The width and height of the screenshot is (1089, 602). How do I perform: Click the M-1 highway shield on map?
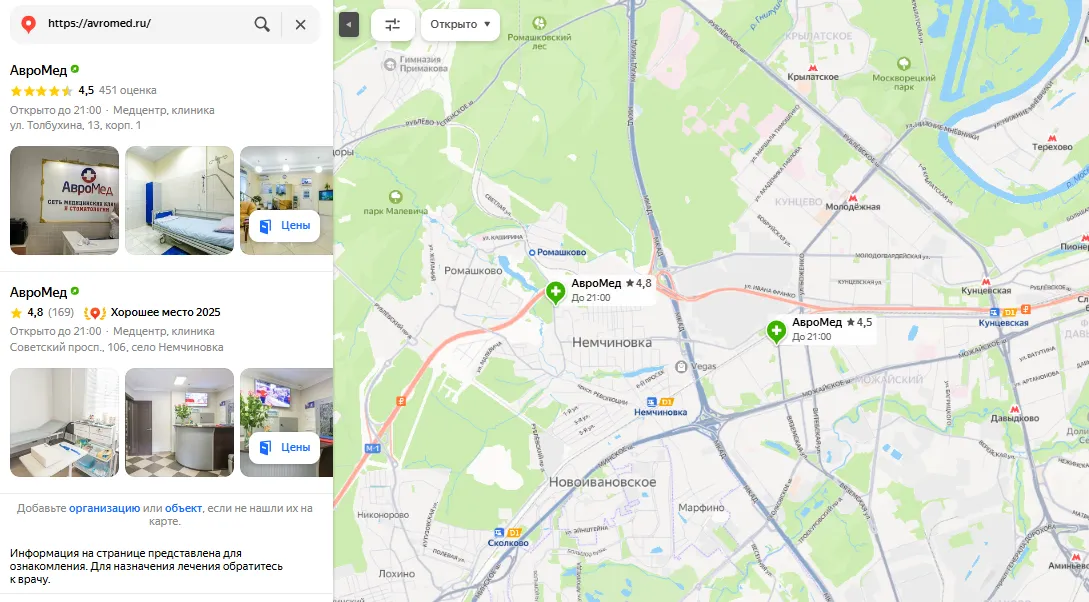[x=373, y=449]
